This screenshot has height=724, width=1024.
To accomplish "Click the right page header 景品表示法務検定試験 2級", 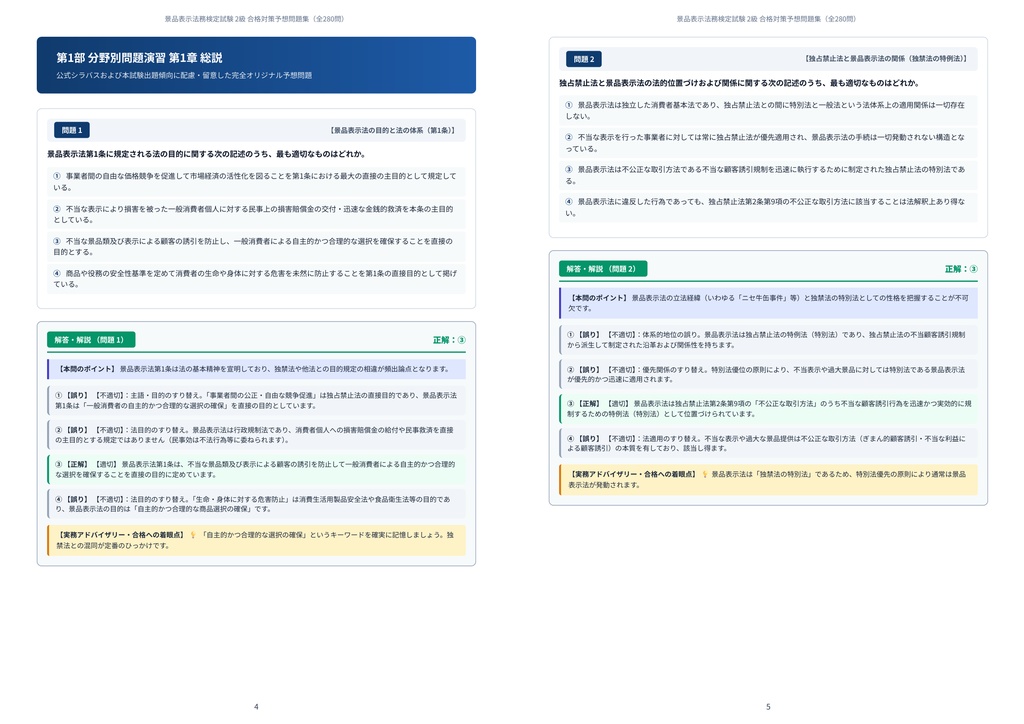I will click(767, 19).
